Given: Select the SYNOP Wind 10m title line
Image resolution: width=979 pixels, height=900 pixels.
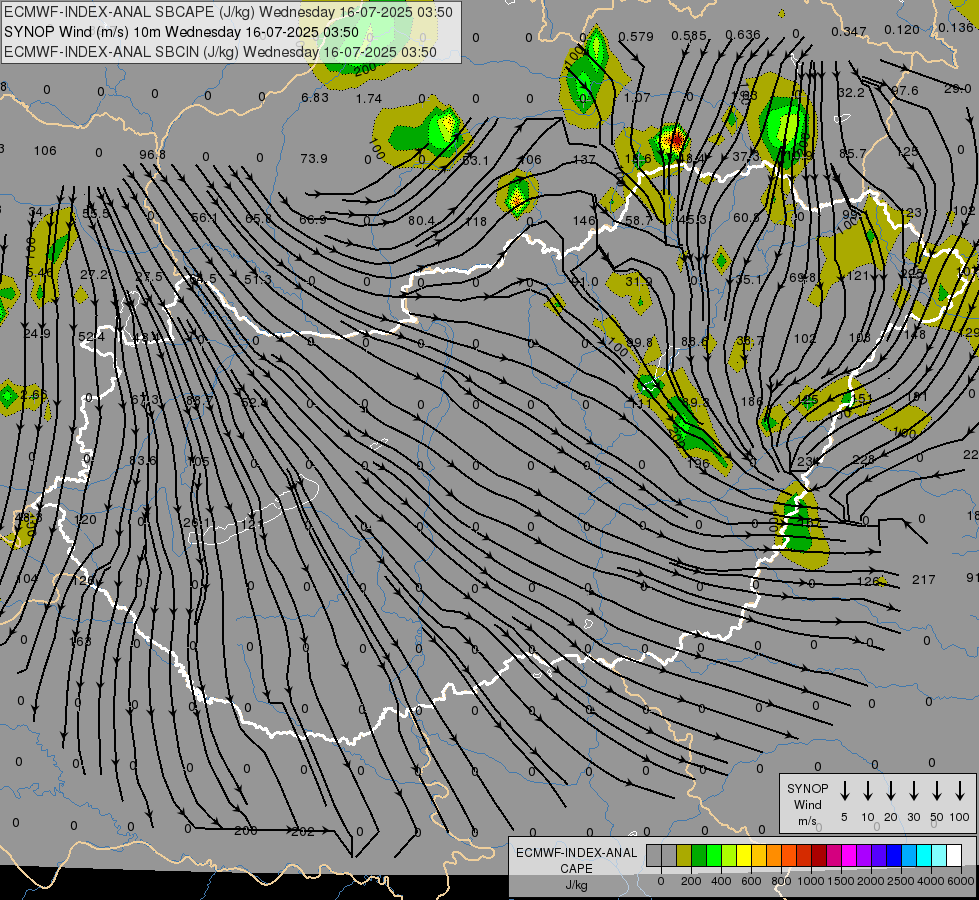Looking at the screenshot, I should [181, 32].
